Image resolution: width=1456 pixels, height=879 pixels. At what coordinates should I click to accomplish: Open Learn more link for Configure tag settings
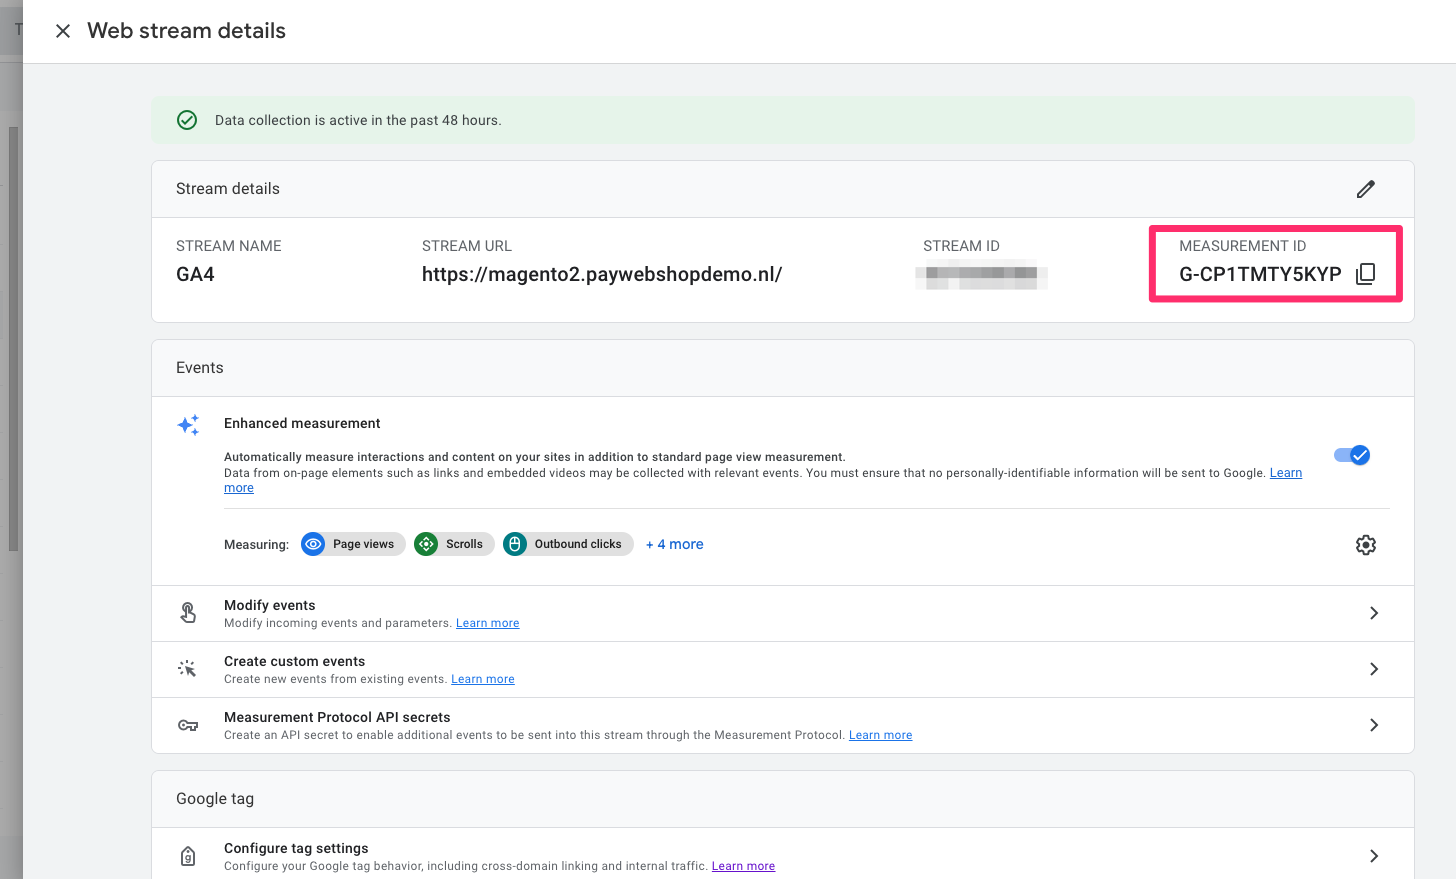click(743, 866)
